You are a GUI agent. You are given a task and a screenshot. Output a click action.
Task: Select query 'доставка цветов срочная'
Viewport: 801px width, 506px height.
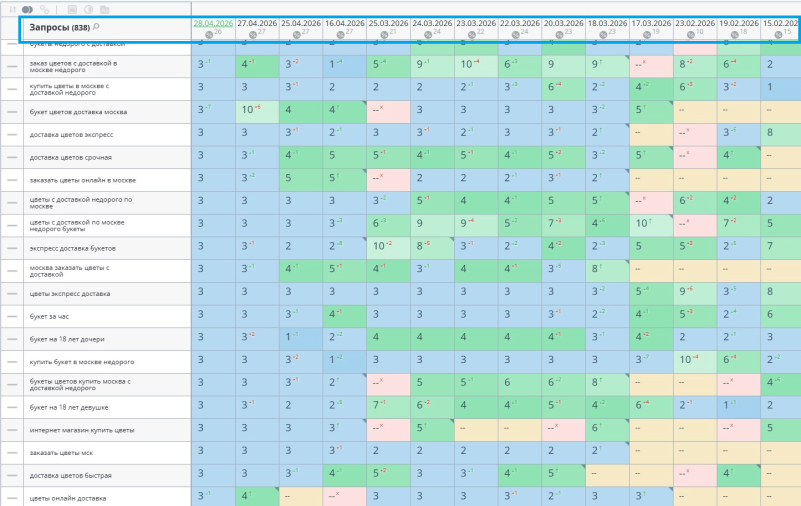click(x=70, y=157)
